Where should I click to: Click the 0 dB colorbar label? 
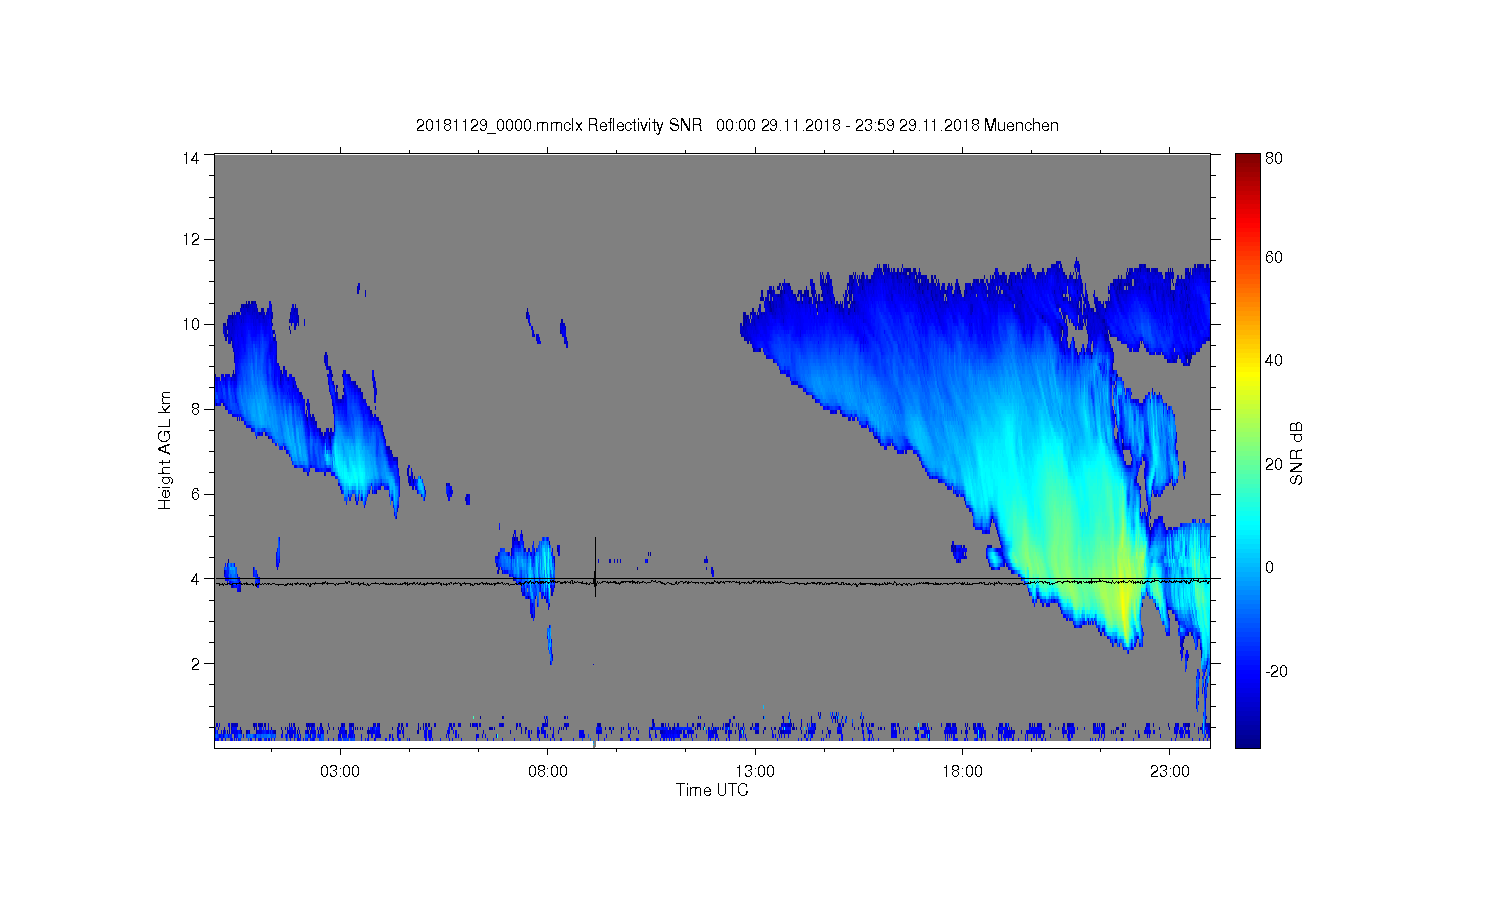click(x=1270, y=567)
